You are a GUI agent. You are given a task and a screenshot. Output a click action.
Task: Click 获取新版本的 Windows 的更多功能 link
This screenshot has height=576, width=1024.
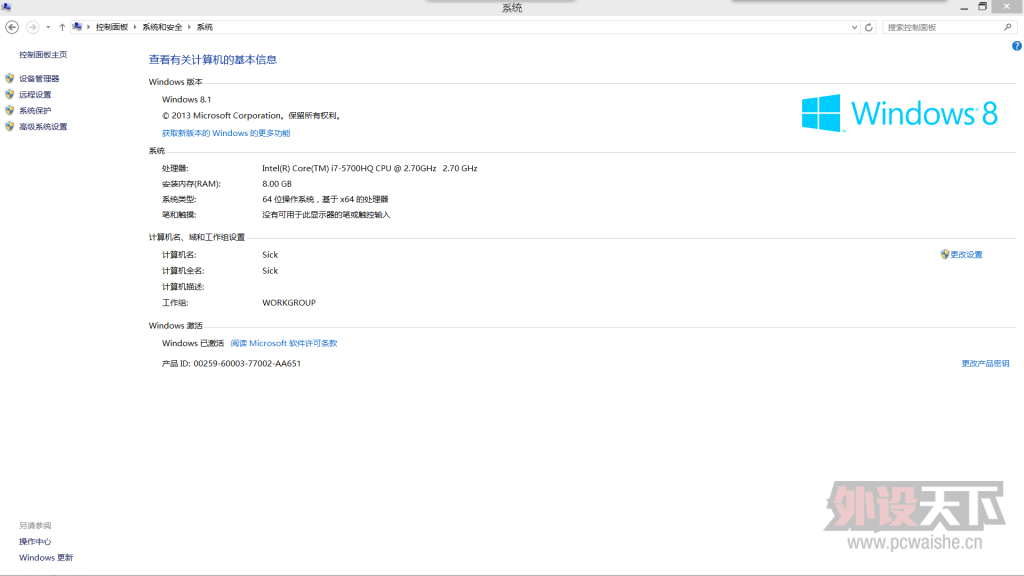pos(226,132)
